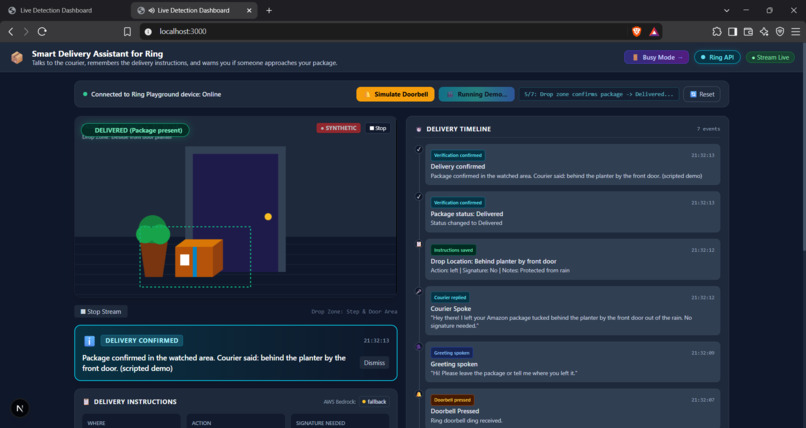The width and height of the screenshot is (806, 428).
Task: Click the bell marker for Doorbell Pressed event
Action: 419,394
